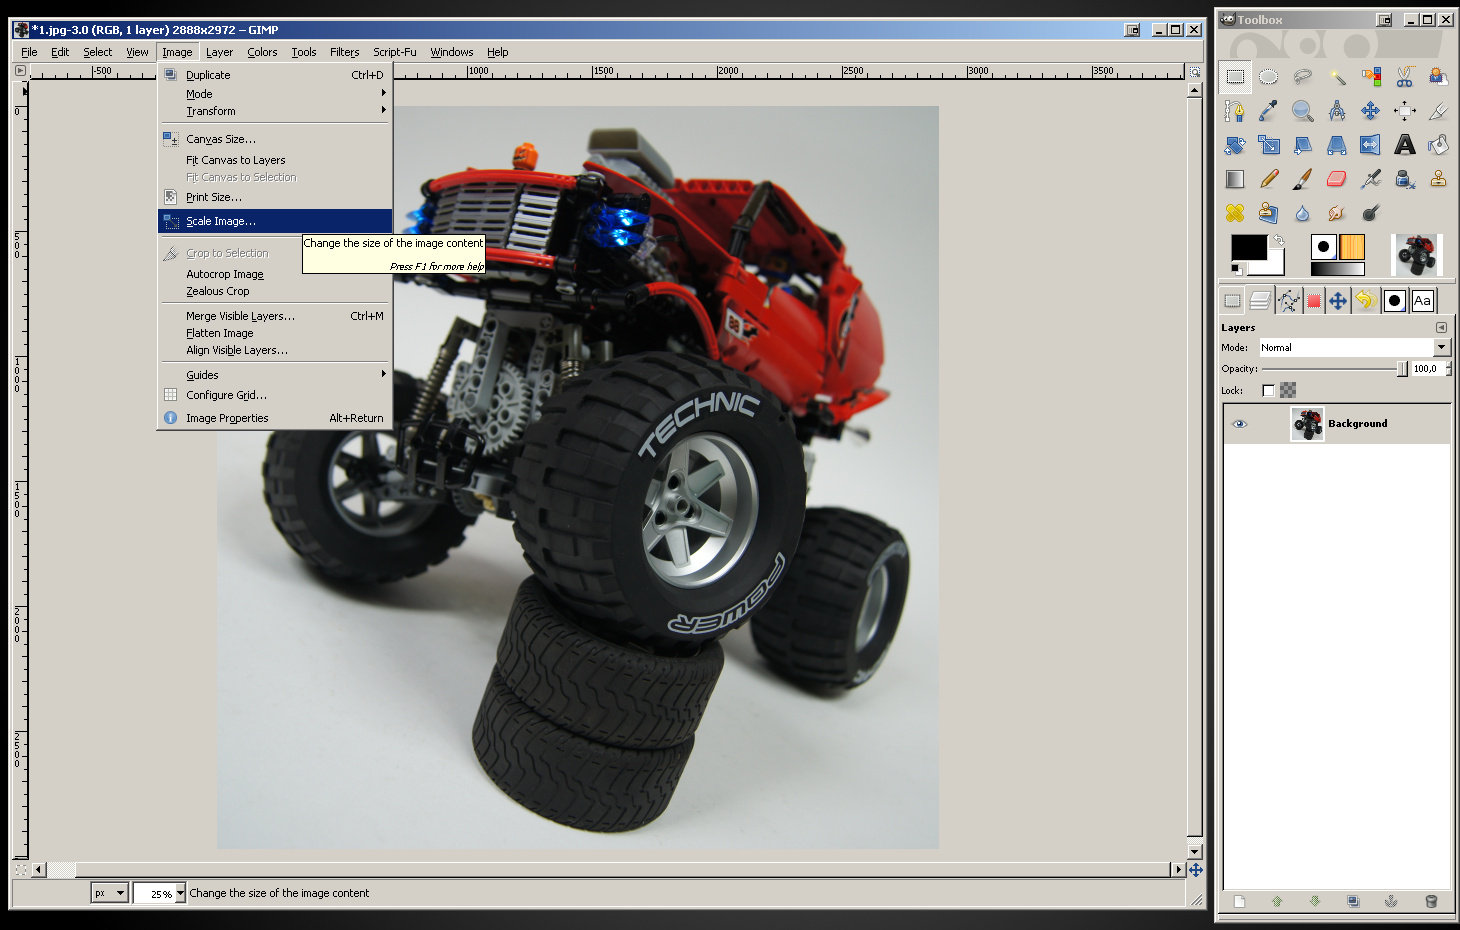Select the Bucket Fill tool

coord(1438,145)
